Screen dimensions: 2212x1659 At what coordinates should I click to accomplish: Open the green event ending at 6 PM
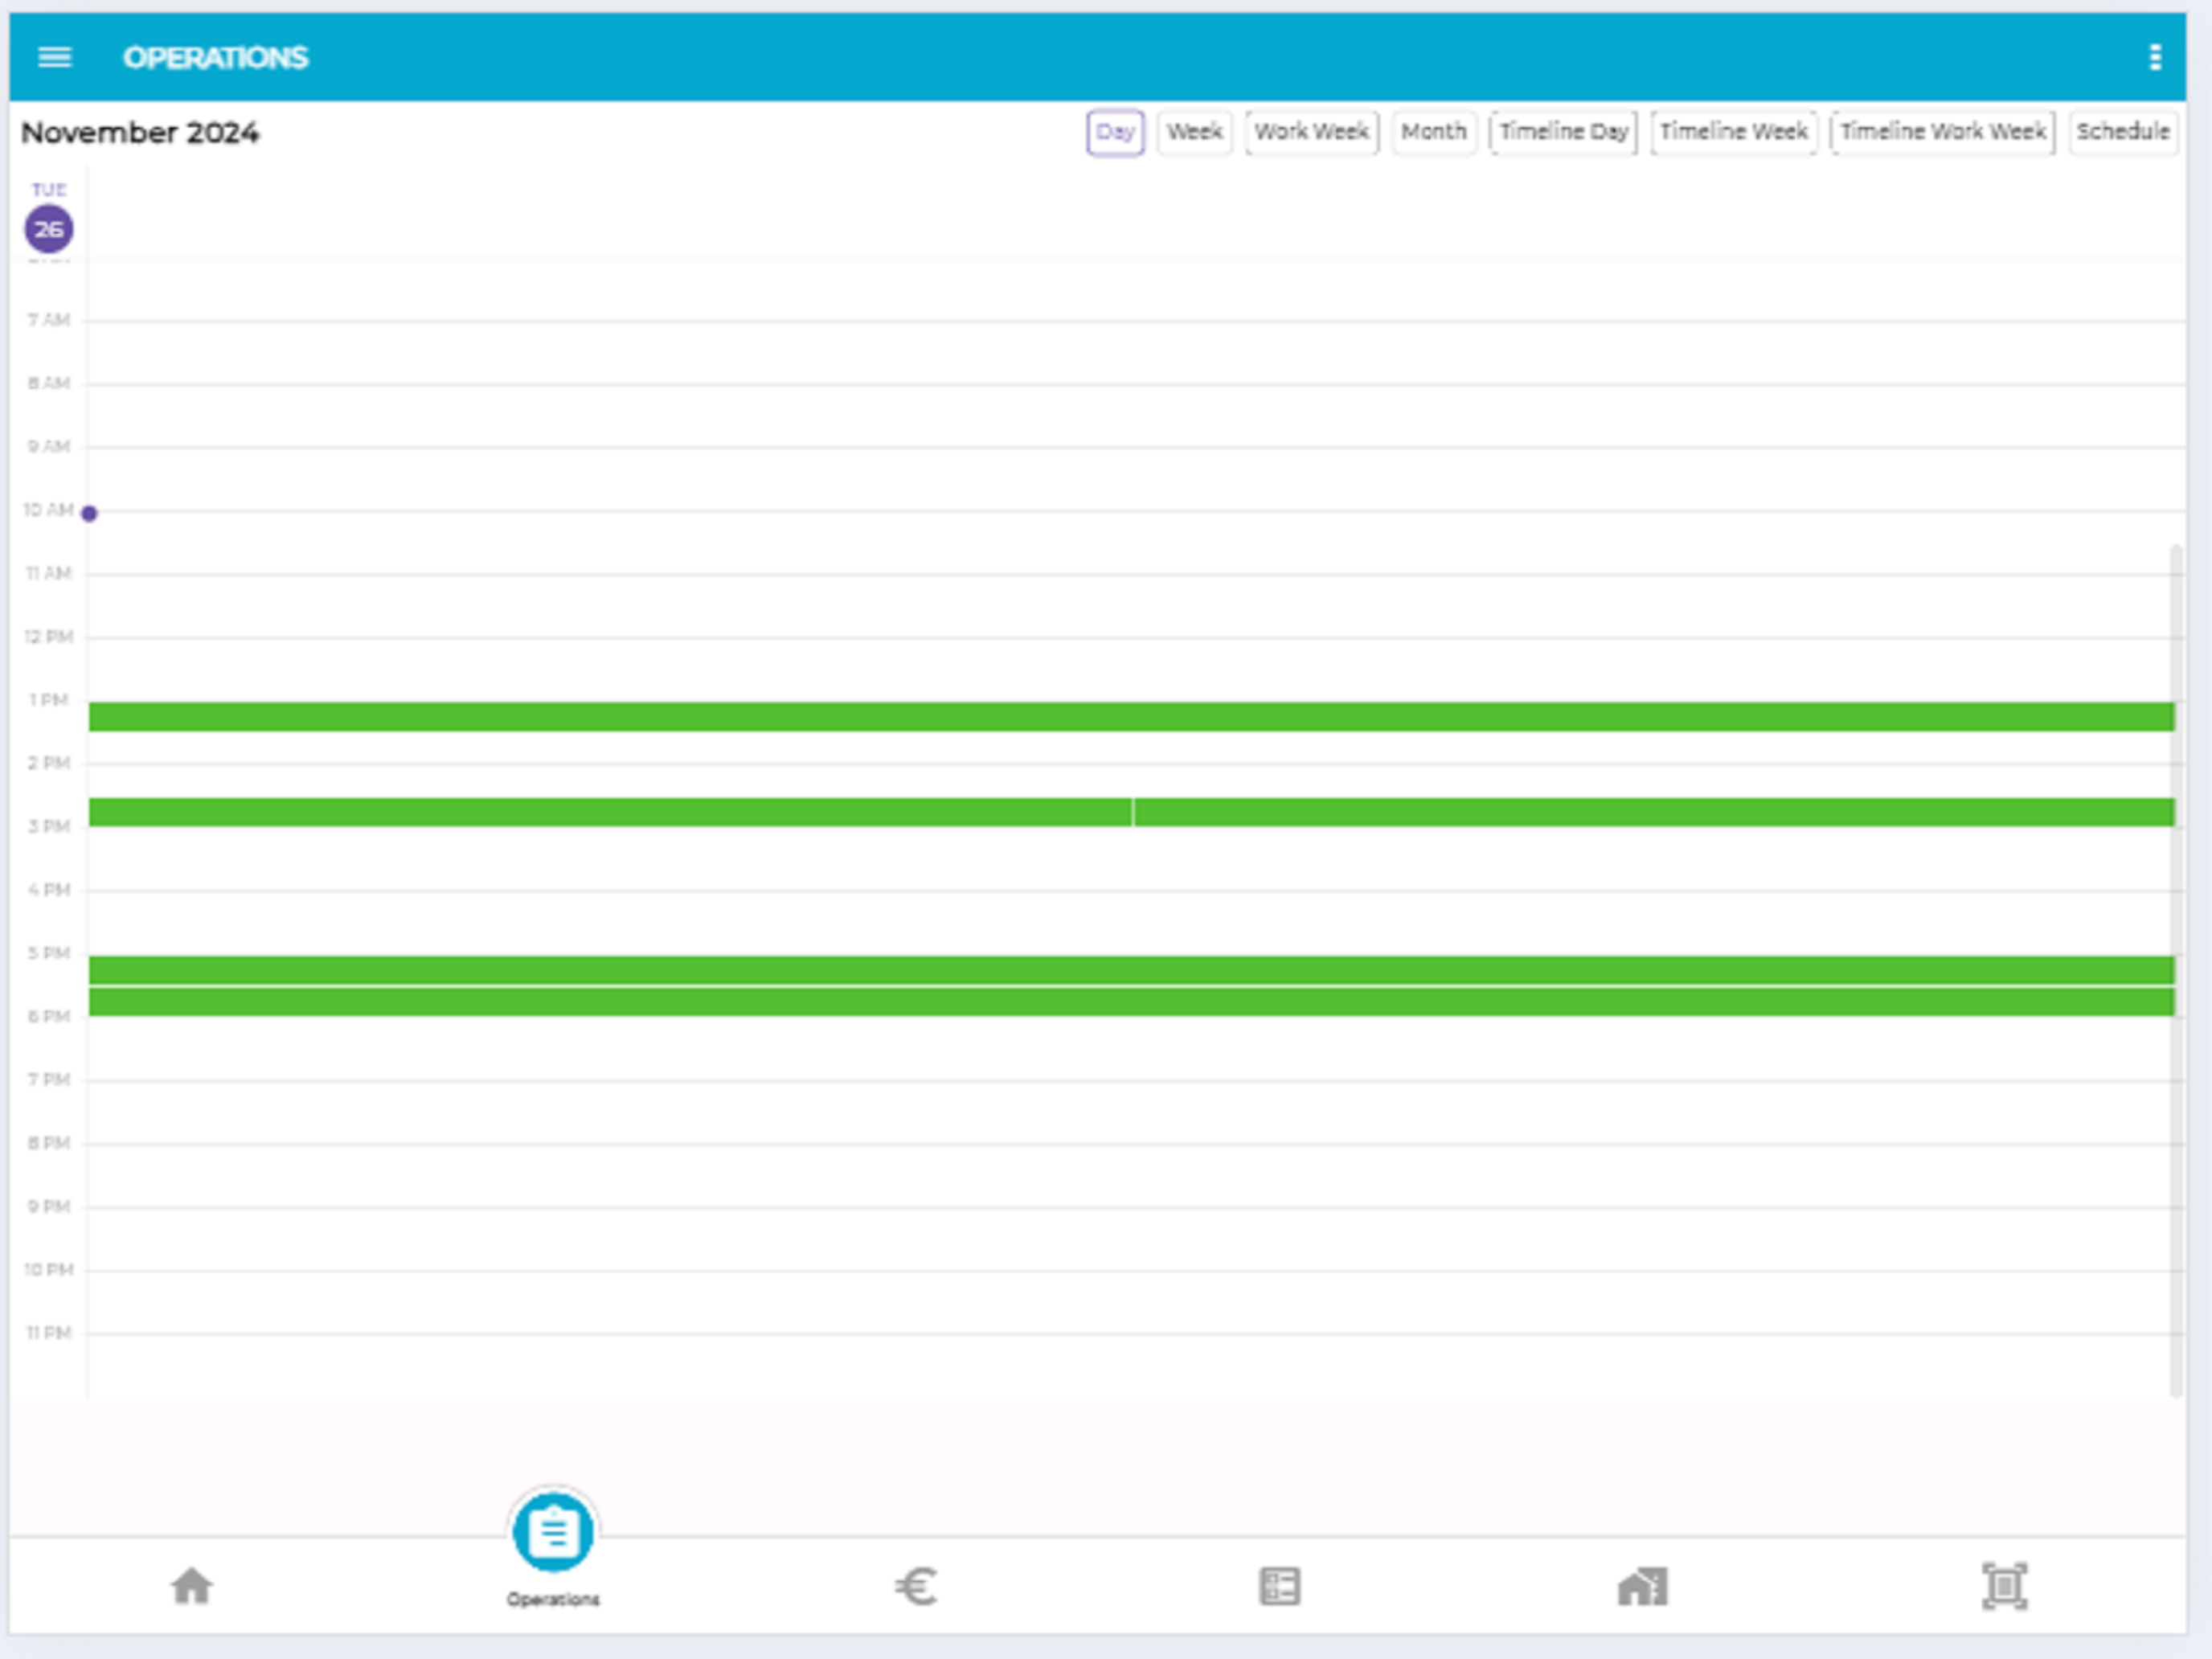1131,1002
